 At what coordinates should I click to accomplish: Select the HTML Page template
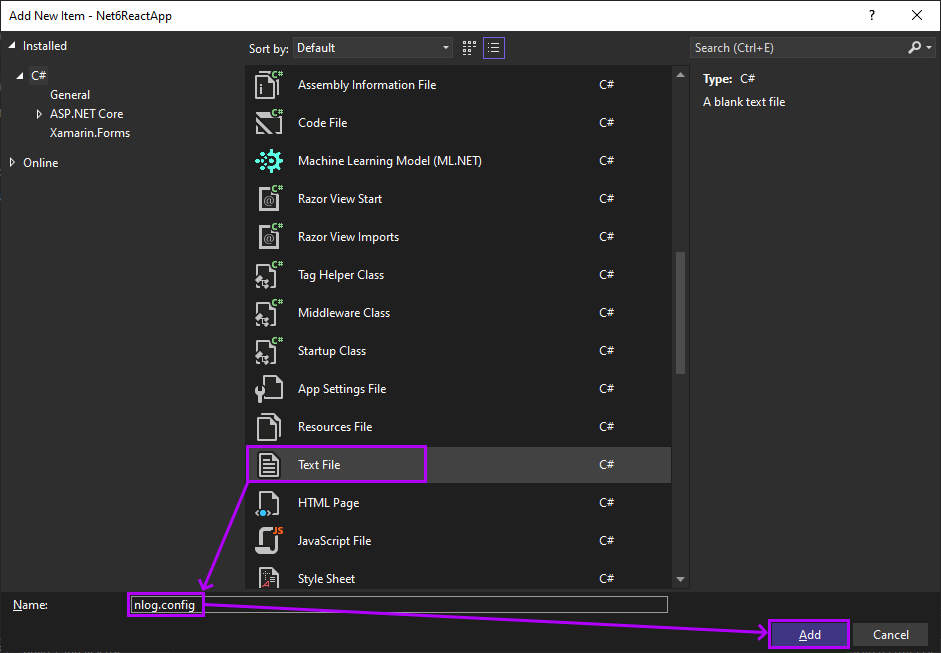point(458,503)
